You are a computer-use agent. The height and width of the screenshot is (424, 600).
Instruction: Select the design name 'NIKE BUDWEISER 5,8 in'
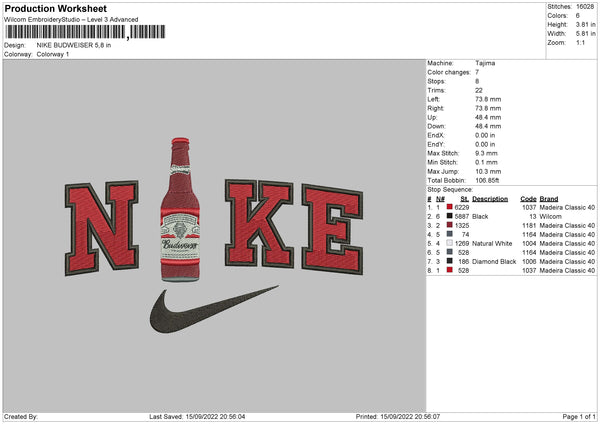tap(74, 45)
